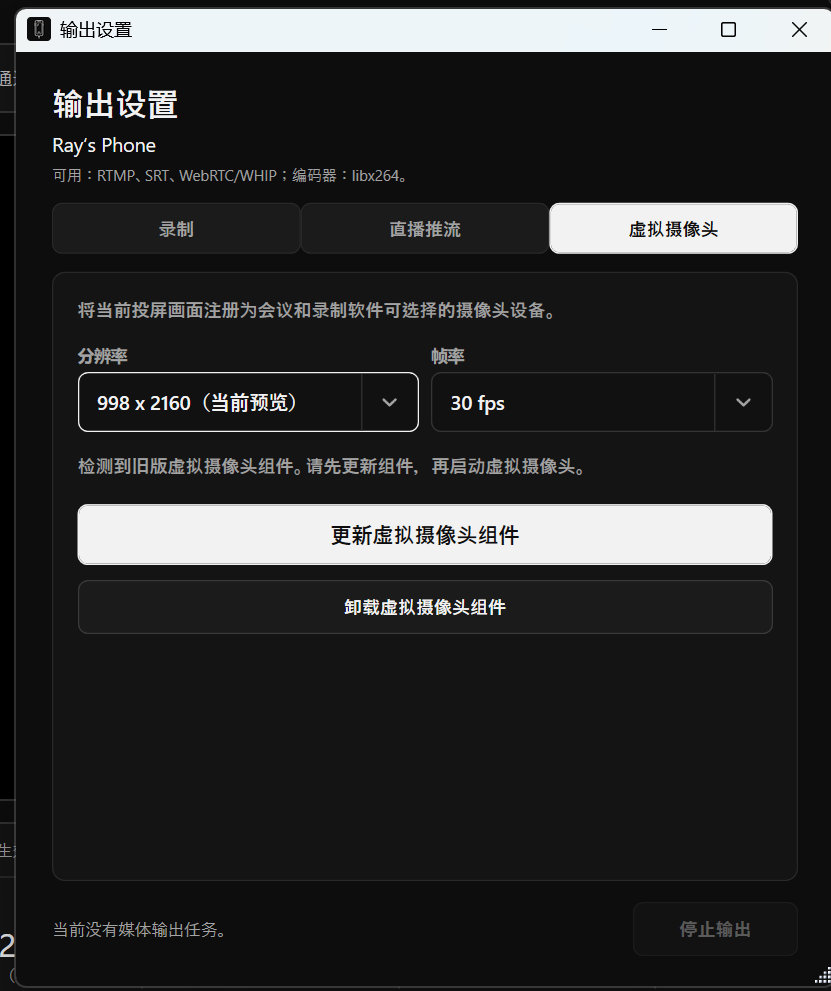Click the 分辨率 field label
The image size is (831, 991).
click(102, 356)
